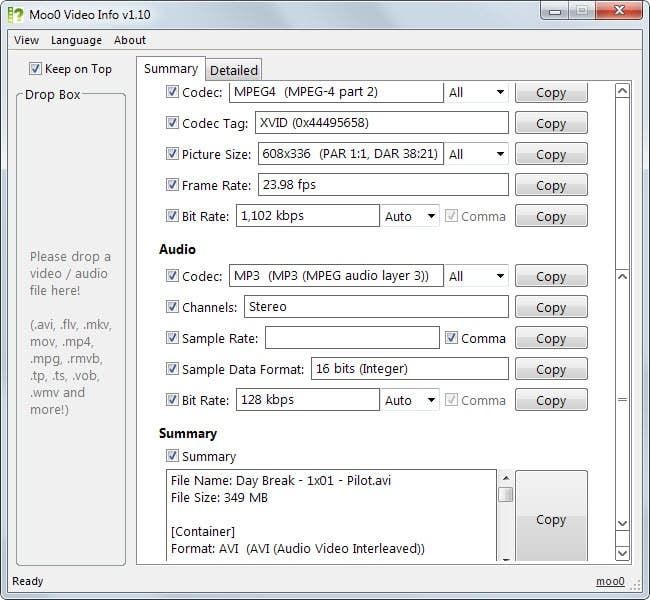Click the Format: AVI line in summary

pos(298,549)
